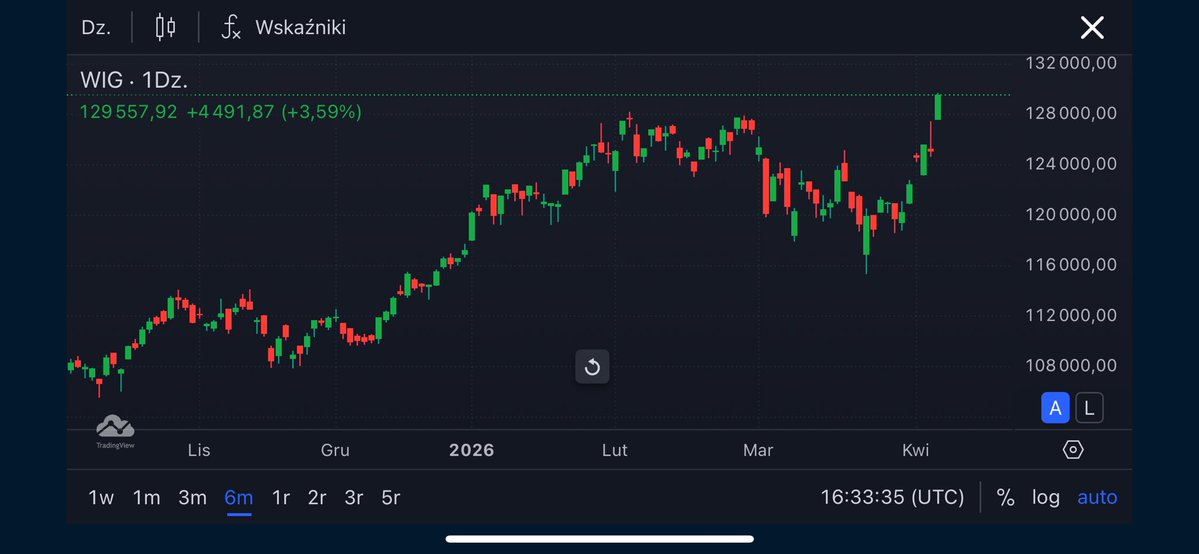This screenshot has height=554, width=1199.
Task: Click the Lis month label on time axis
Action: tap(199, 450)
